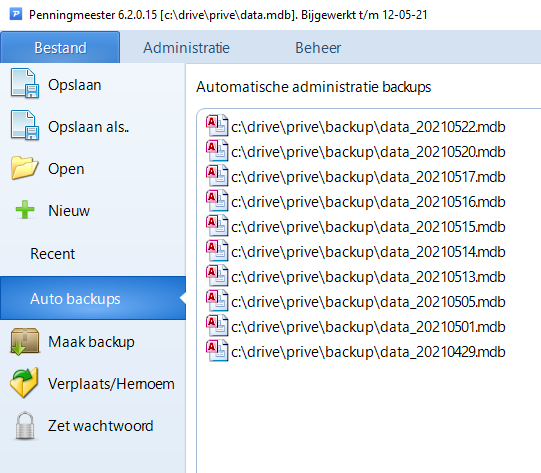Click file icon of data_20210515.mdb
The image size is (541, 473).
[217, 225]
